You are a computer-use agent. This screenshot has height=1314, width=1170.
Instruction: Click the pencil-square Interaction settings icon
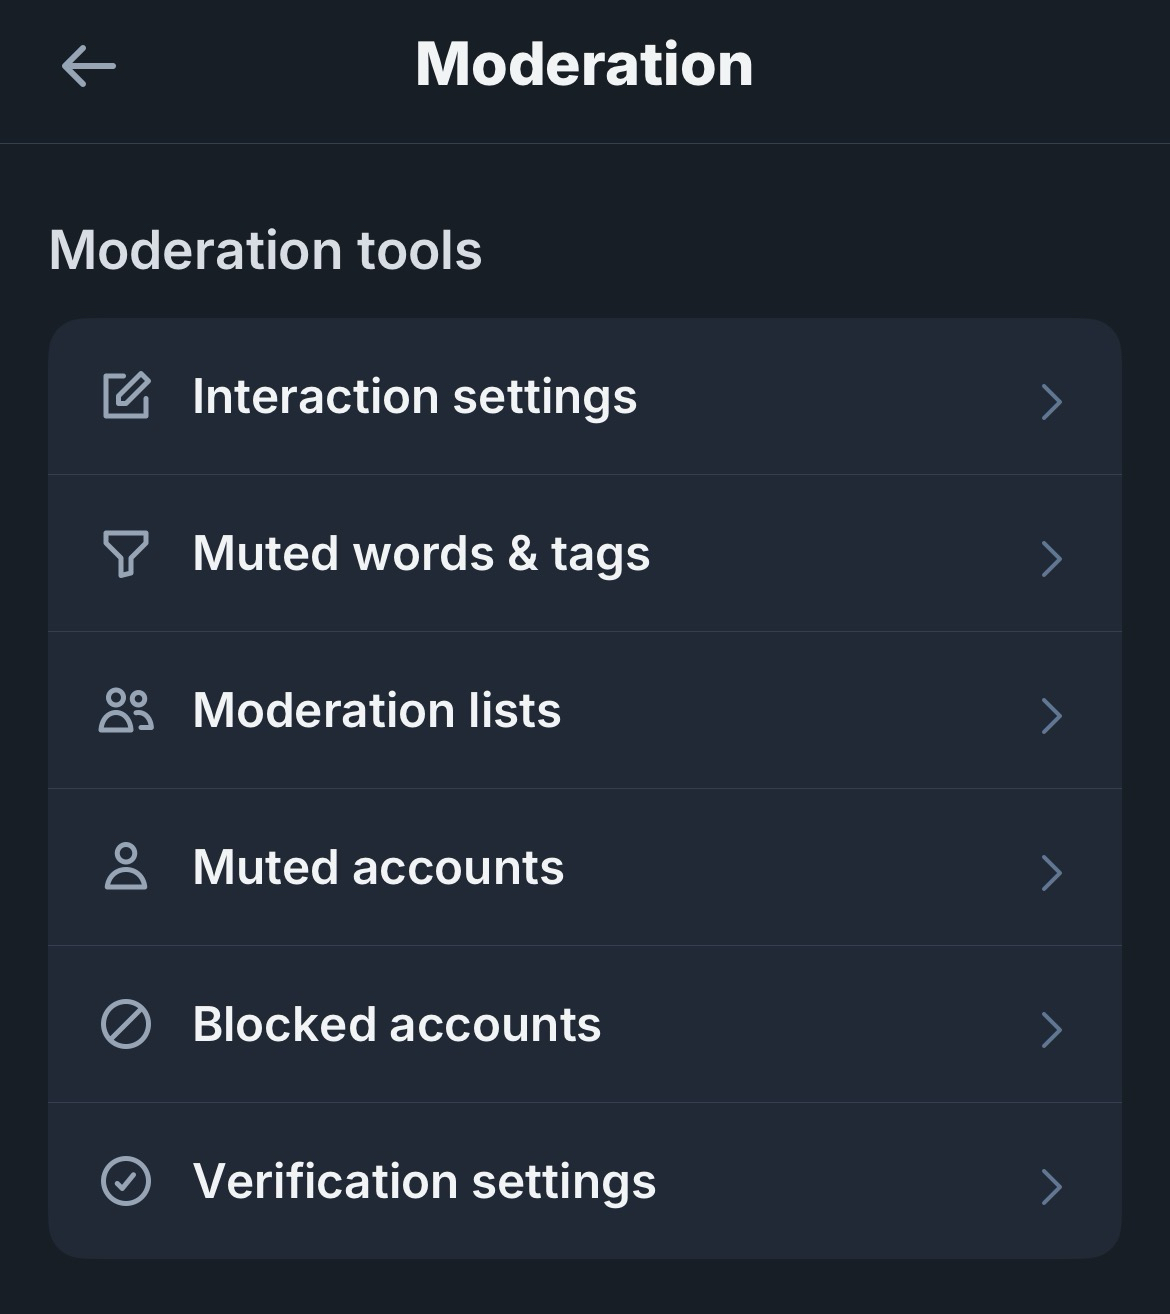click(x=126, y=396)
